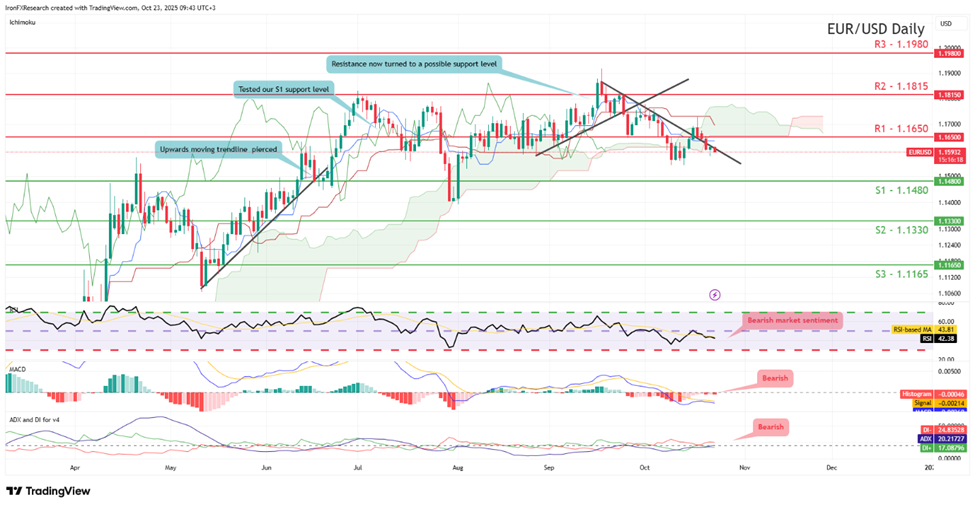Click 'Tested our S1 support level' callout
Screen dimensions: 975x507
pos(285,89)
